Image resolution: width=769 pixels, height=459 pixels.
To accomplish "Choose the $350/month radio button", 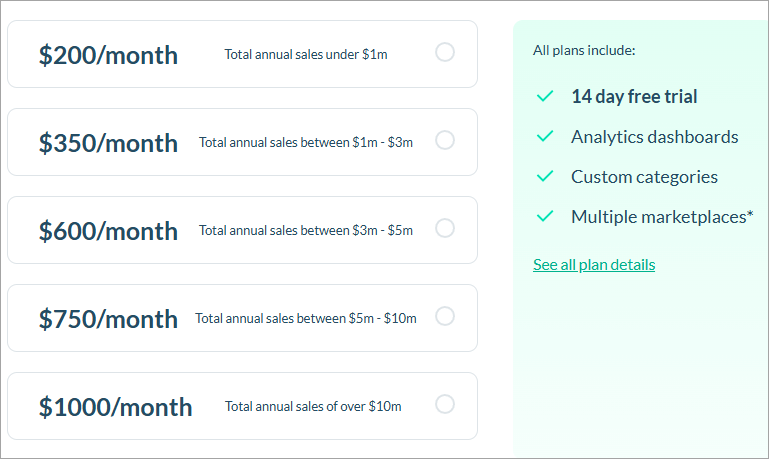I will click(x=445, y=140).
